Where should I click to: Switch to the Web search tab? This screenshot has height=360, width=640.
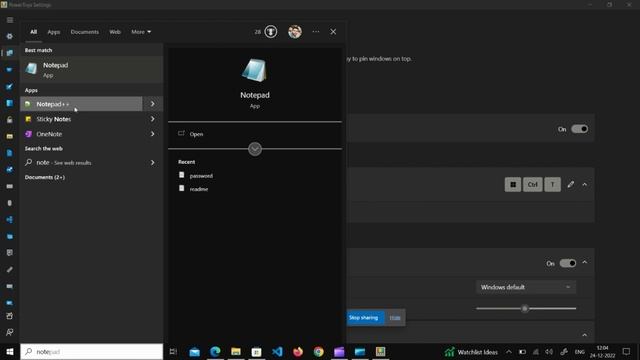pos(115,31)
